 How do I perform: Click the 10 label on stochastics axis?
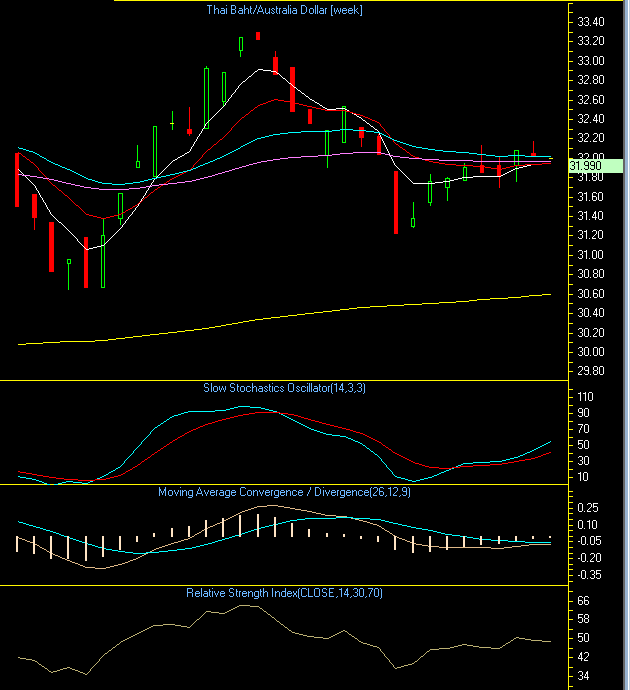coord(584,477)
